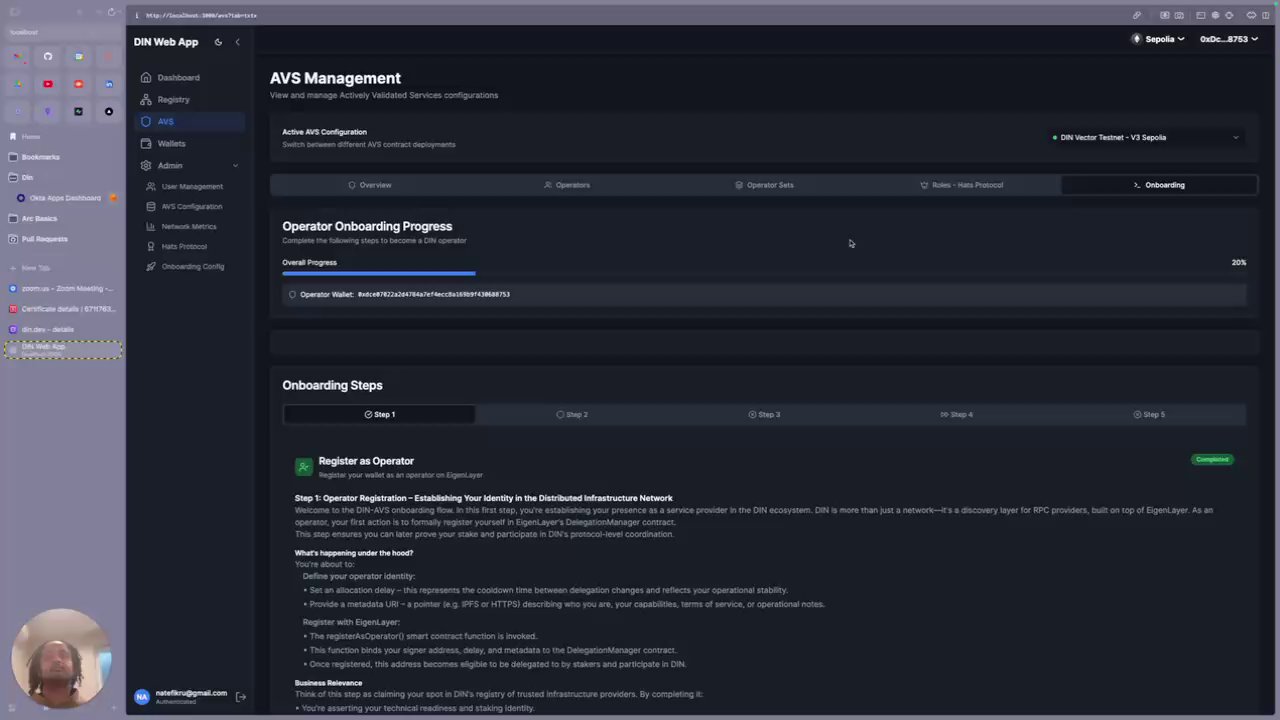1280x720 pixels.
Task: Switch to the Operators tab
Action: point(567,185)
